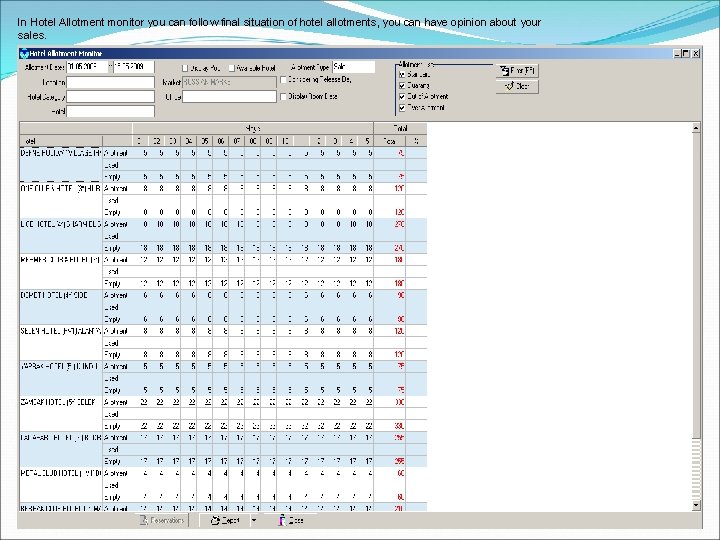Enable the Considering Release Day checkbox
This screenshot has height=540, width=720.
pyautogui.click(x=283, y=80)
